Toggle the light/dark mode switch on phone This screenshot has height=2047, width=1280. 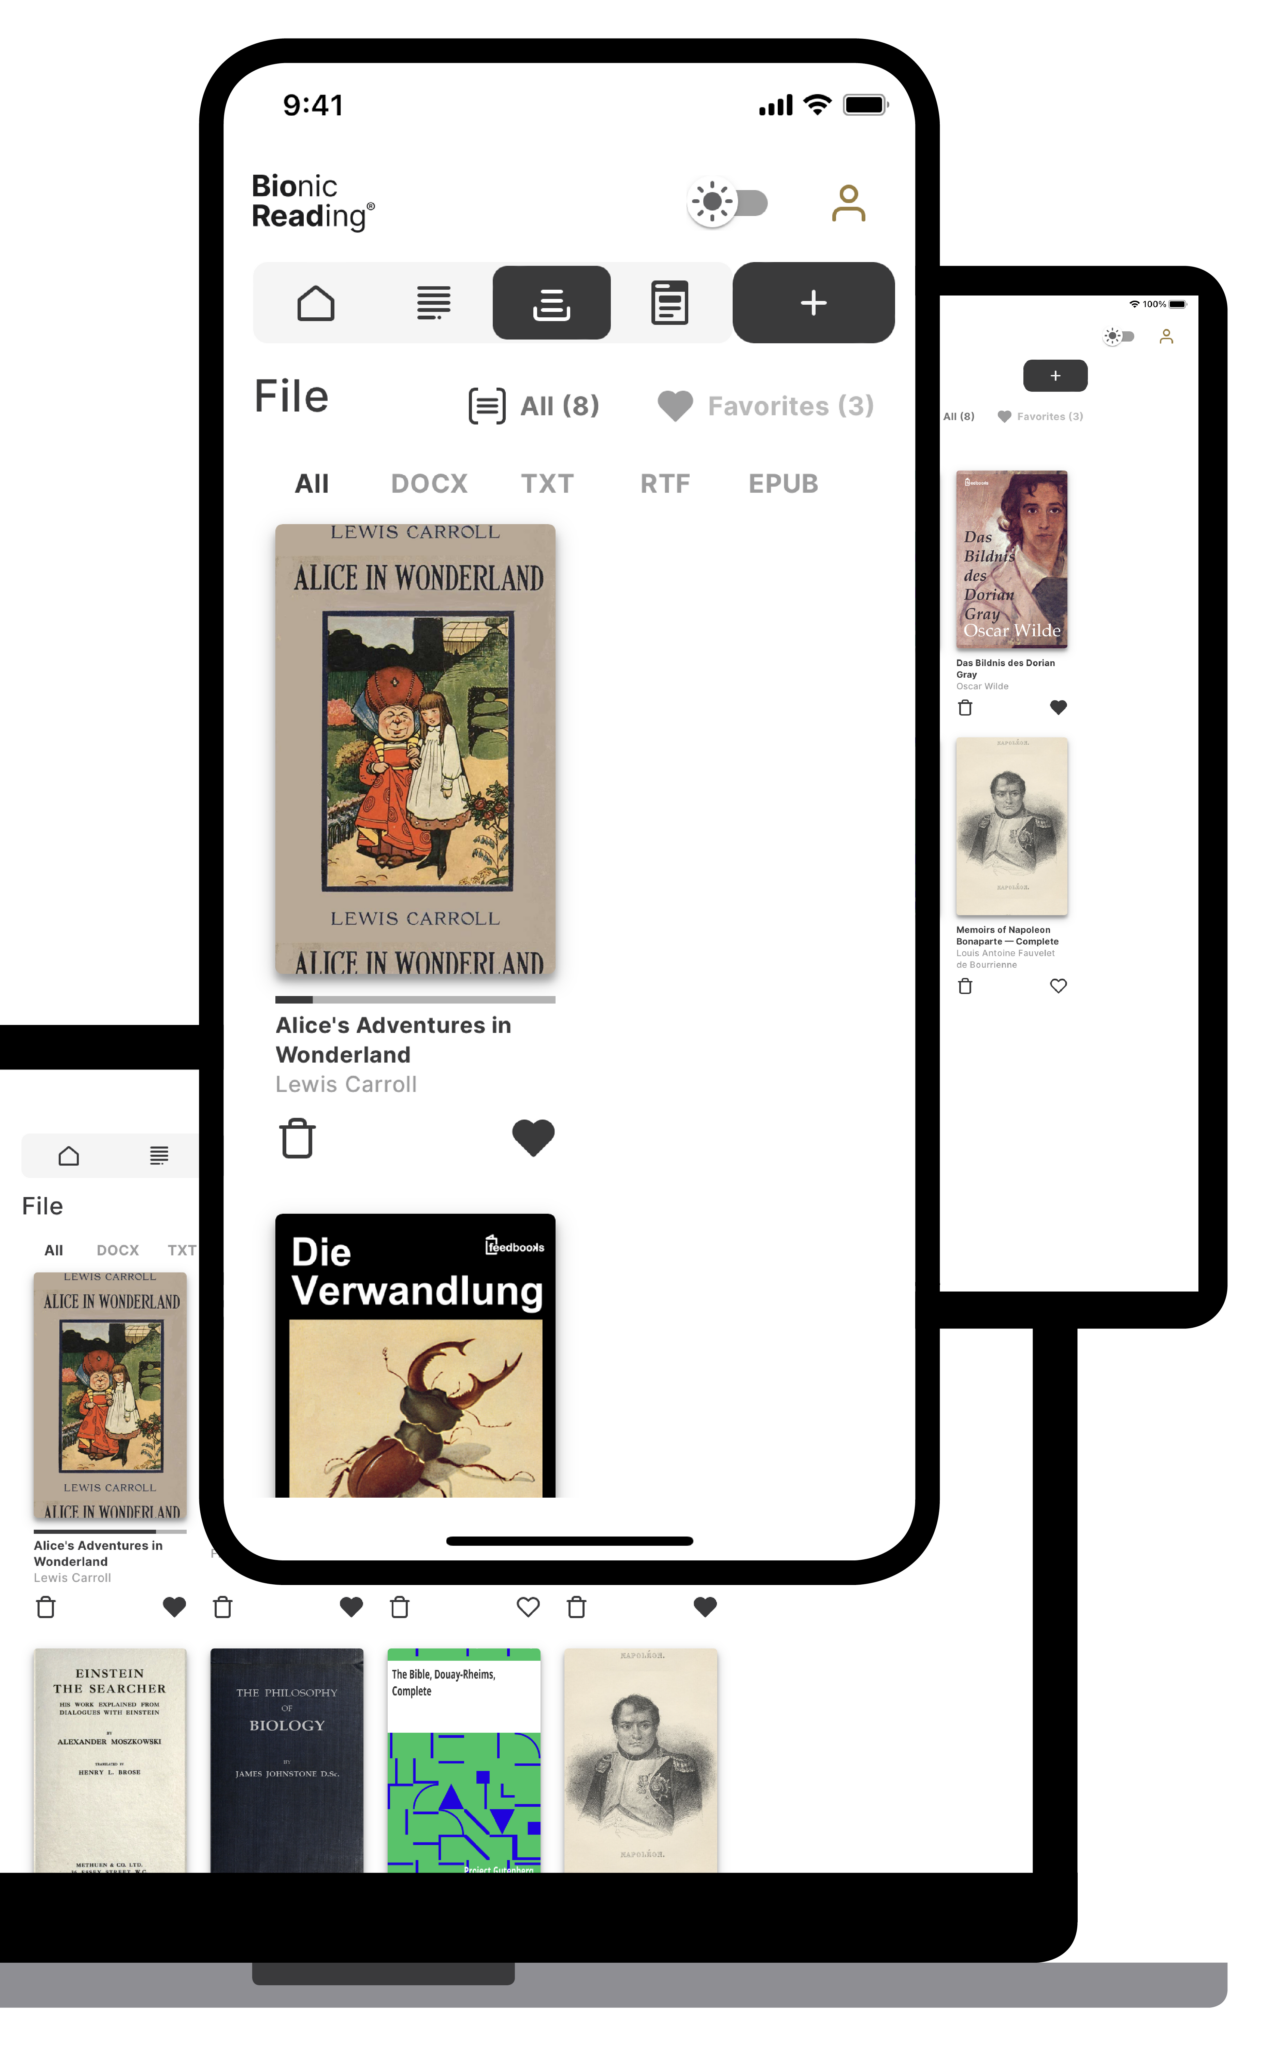(728, 203)
